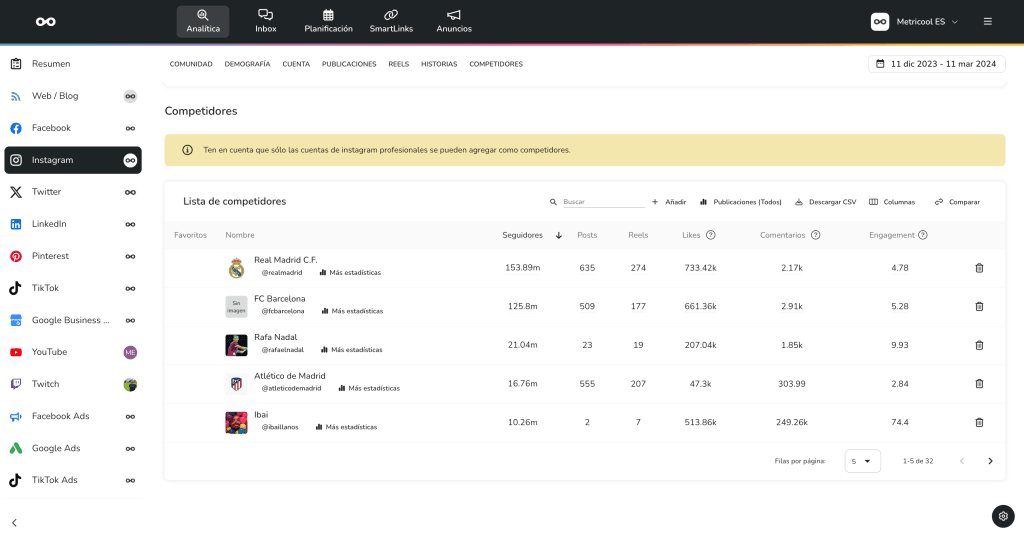Open SmartLinks from top navigation
1024x537 pixels.
click(x=391, y=21)
